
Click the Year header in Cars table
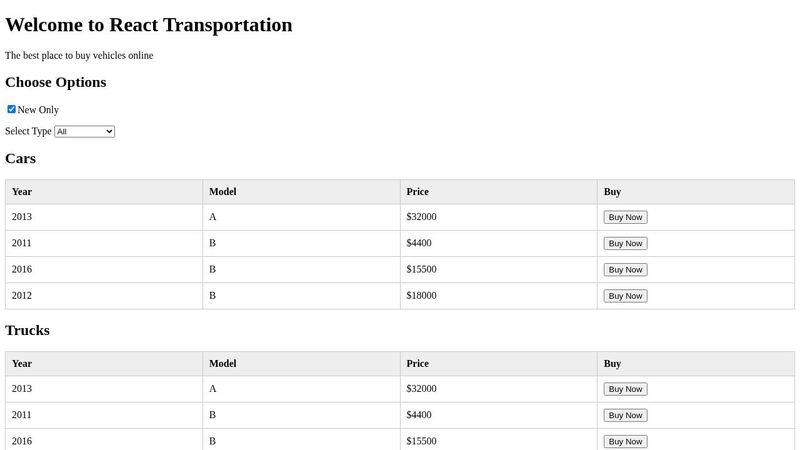22,192
